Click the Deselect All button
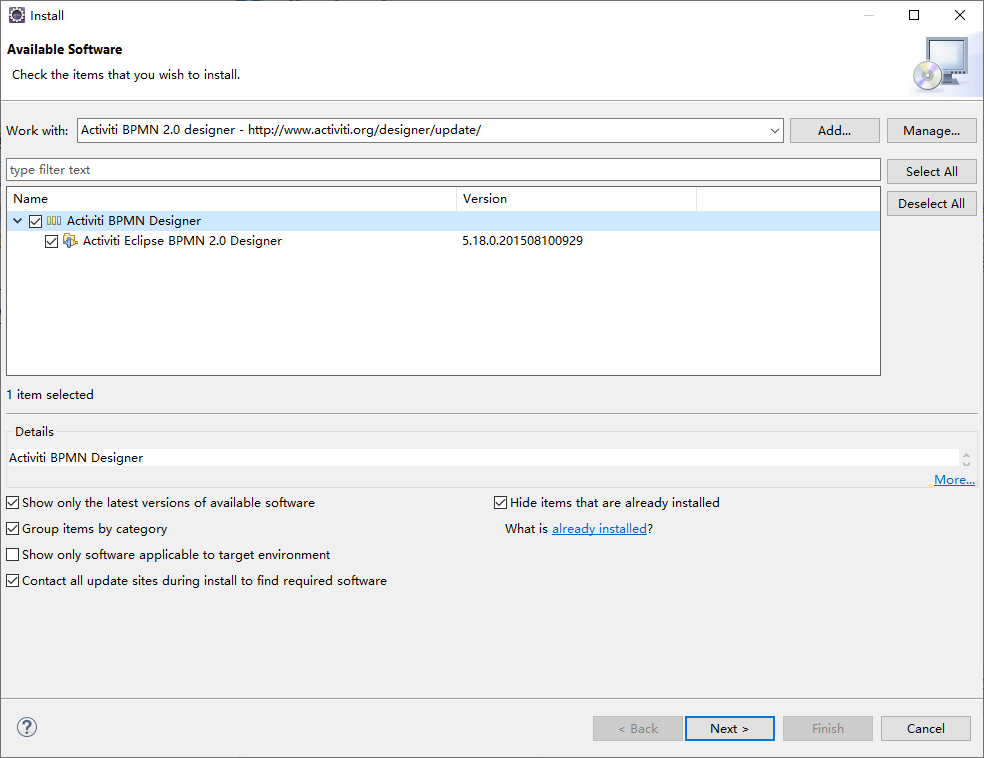Image resolution: width=984 pixels, height=758 pixels. tap(931, 203)
